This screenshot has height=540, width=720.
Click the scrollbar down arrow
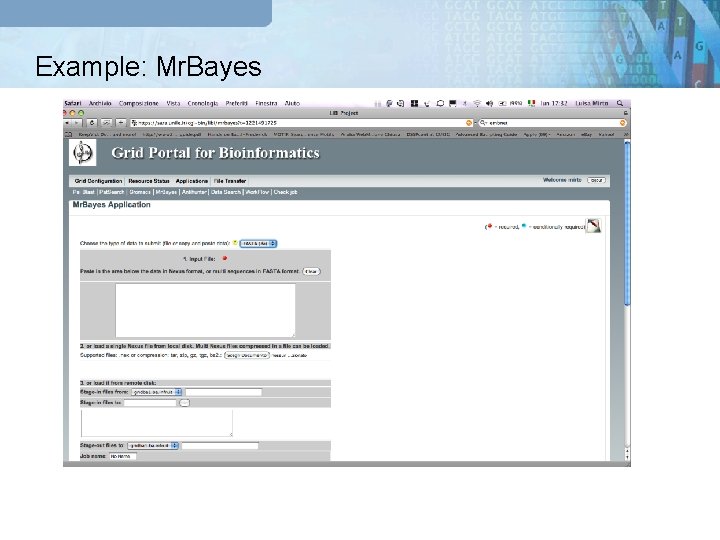point(627,457)
